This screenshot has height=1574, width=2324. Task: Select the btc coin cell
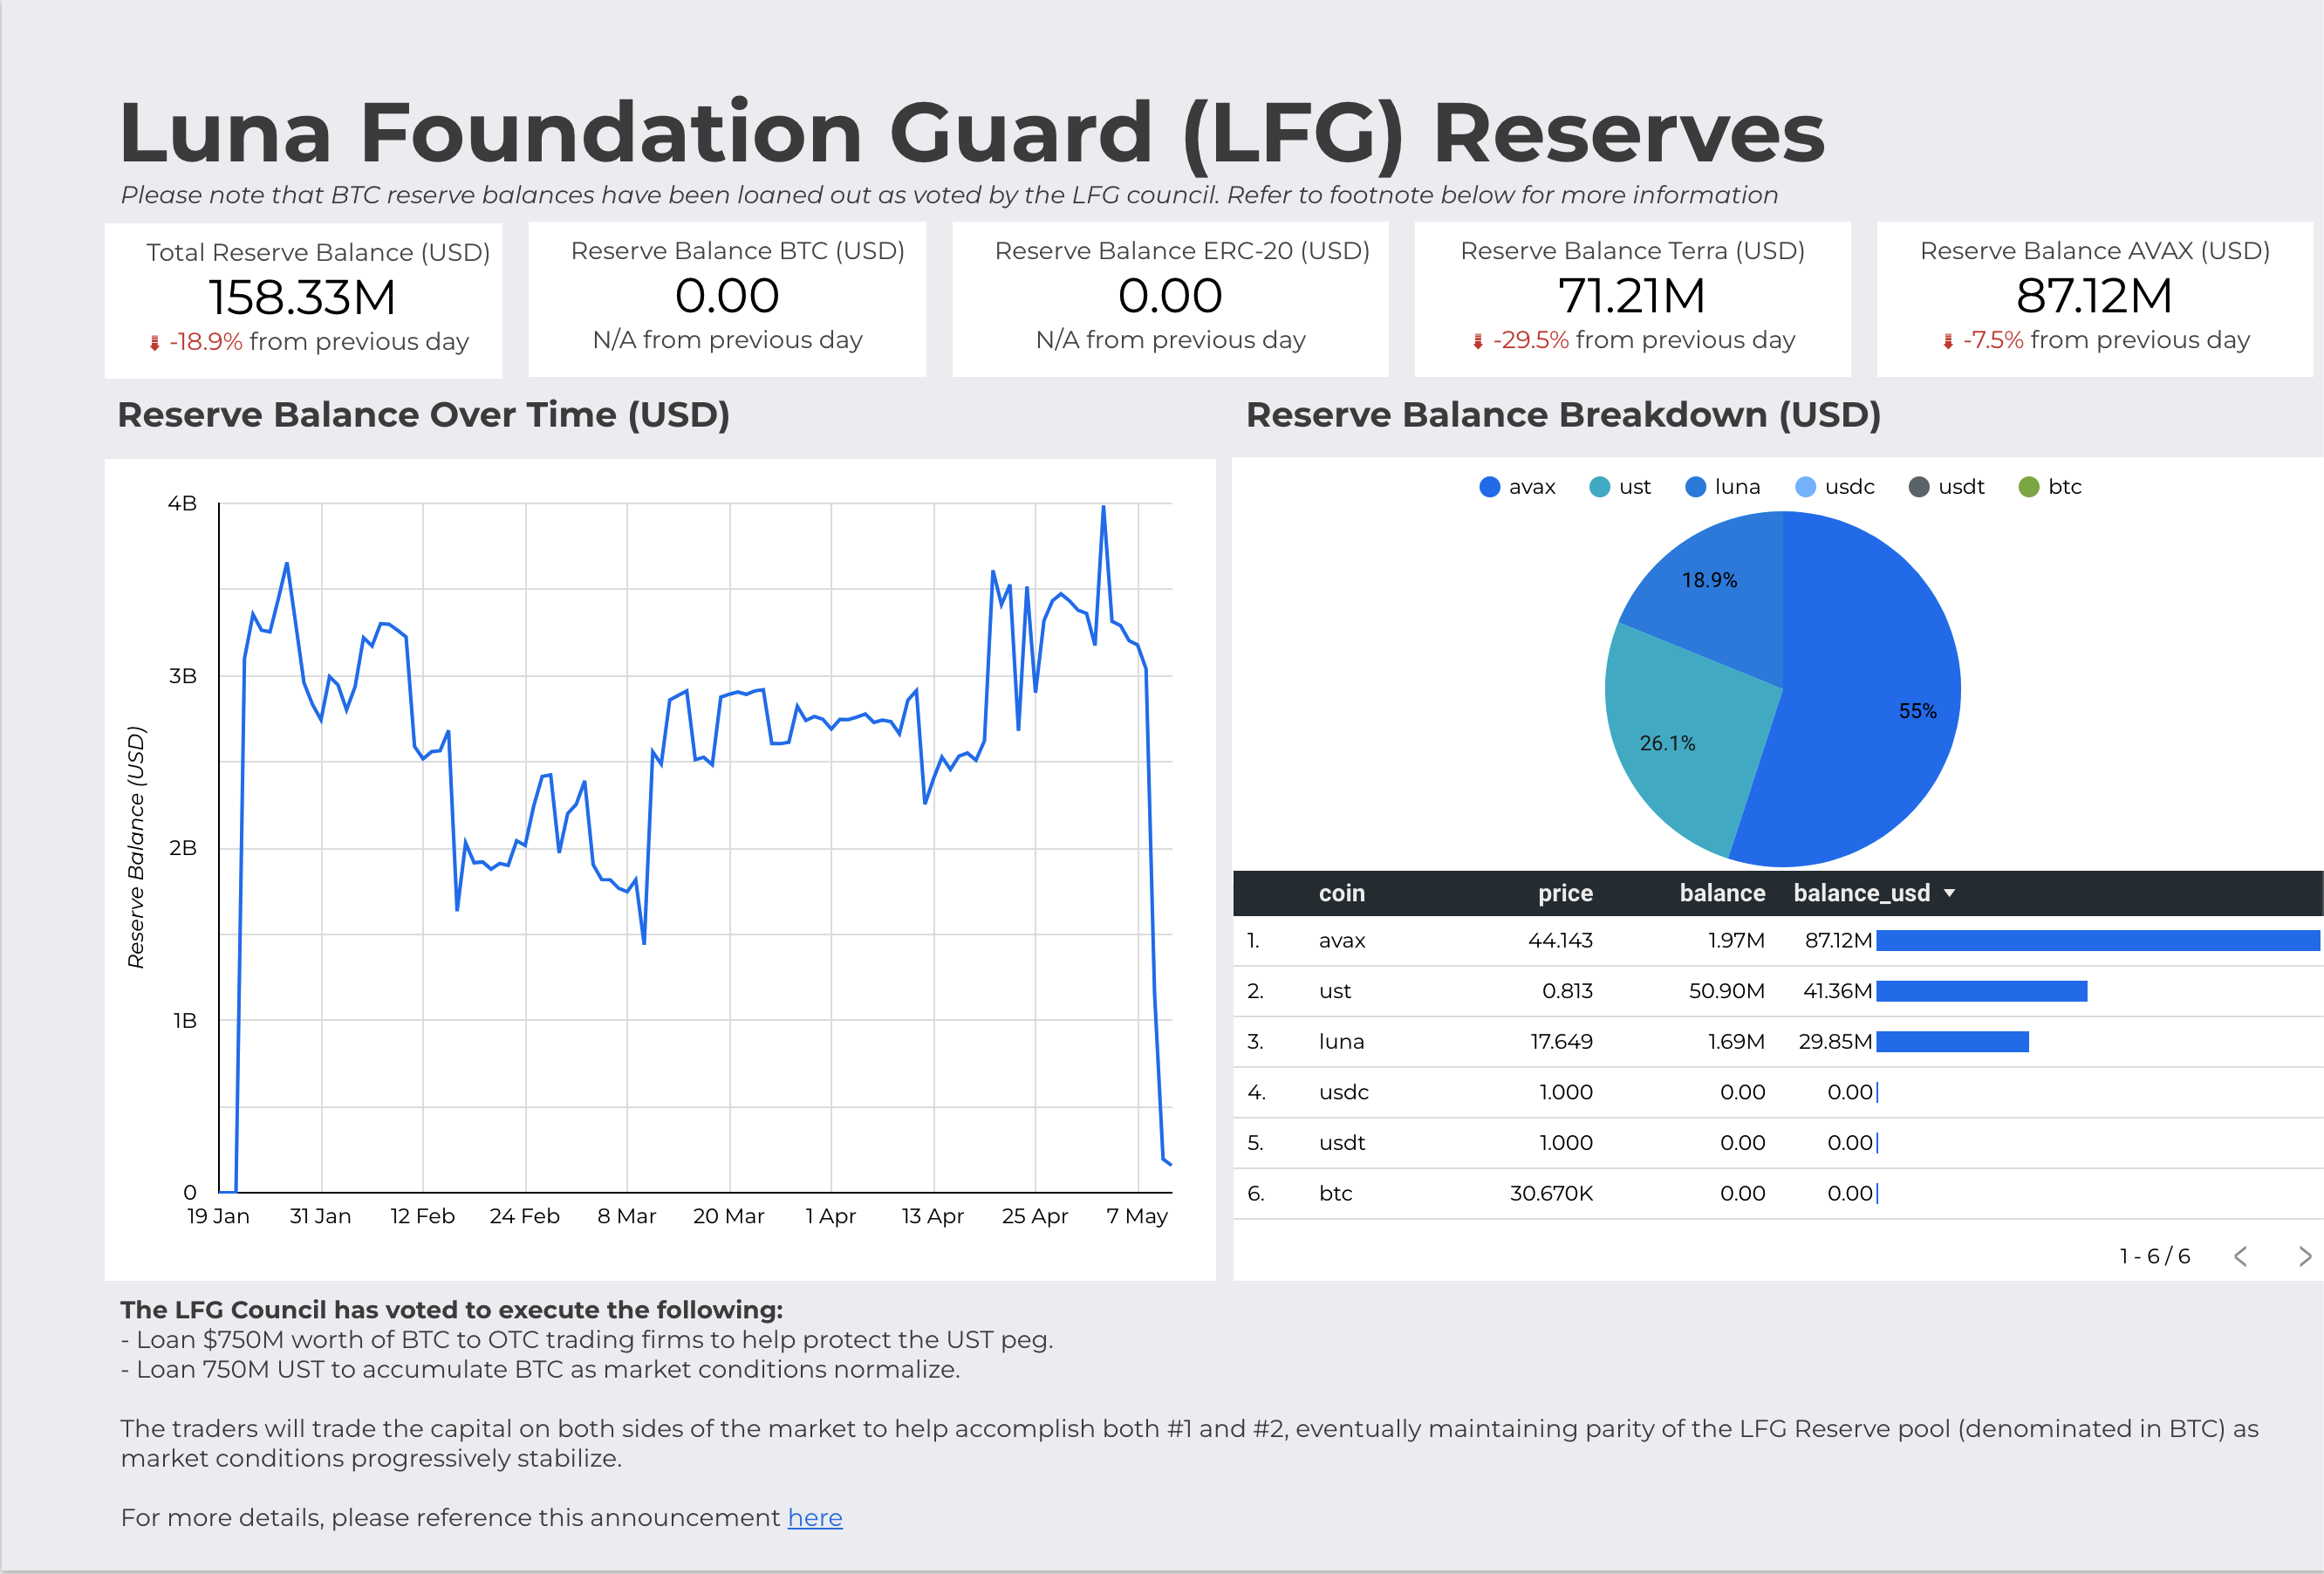[1335, 1193]
